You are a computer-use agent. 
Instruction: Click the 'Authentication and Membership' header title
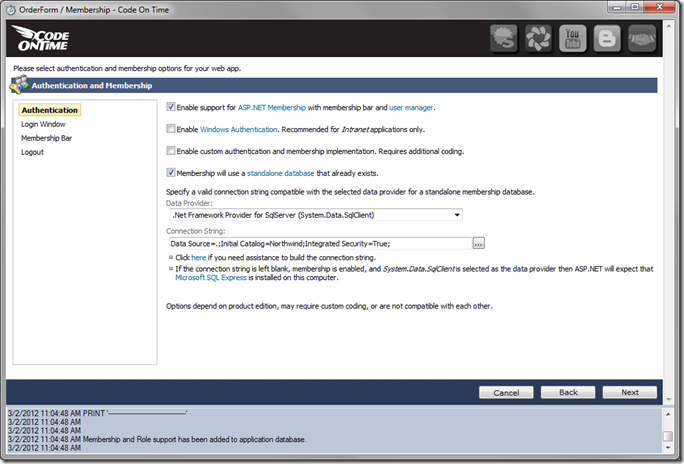[x=92, y=85]
